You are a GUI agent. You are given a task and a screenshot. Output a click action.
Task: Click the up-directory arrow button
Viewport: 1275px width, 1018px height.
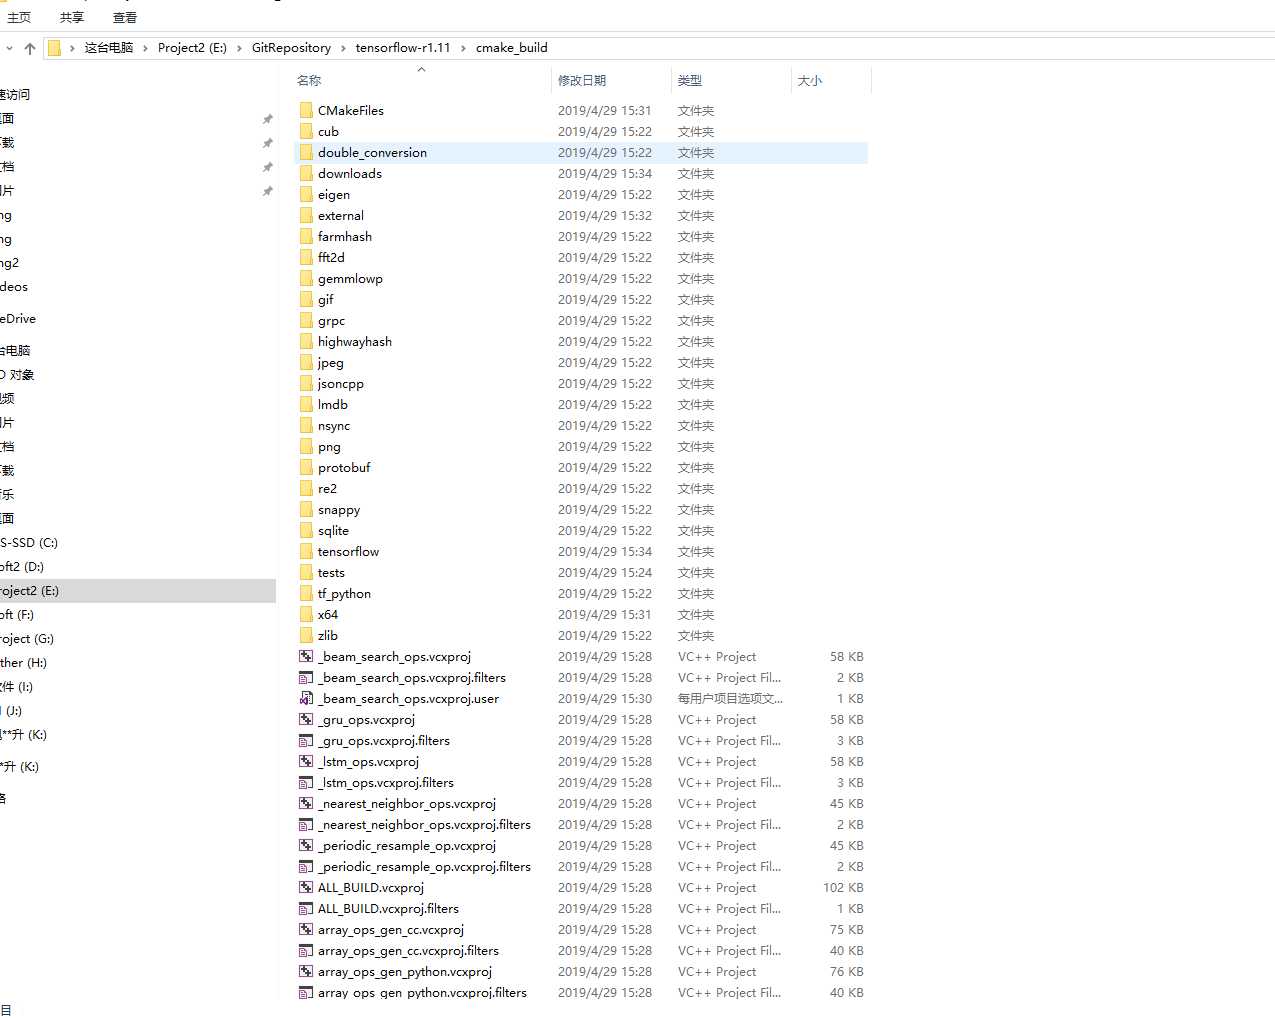[30, 48]
